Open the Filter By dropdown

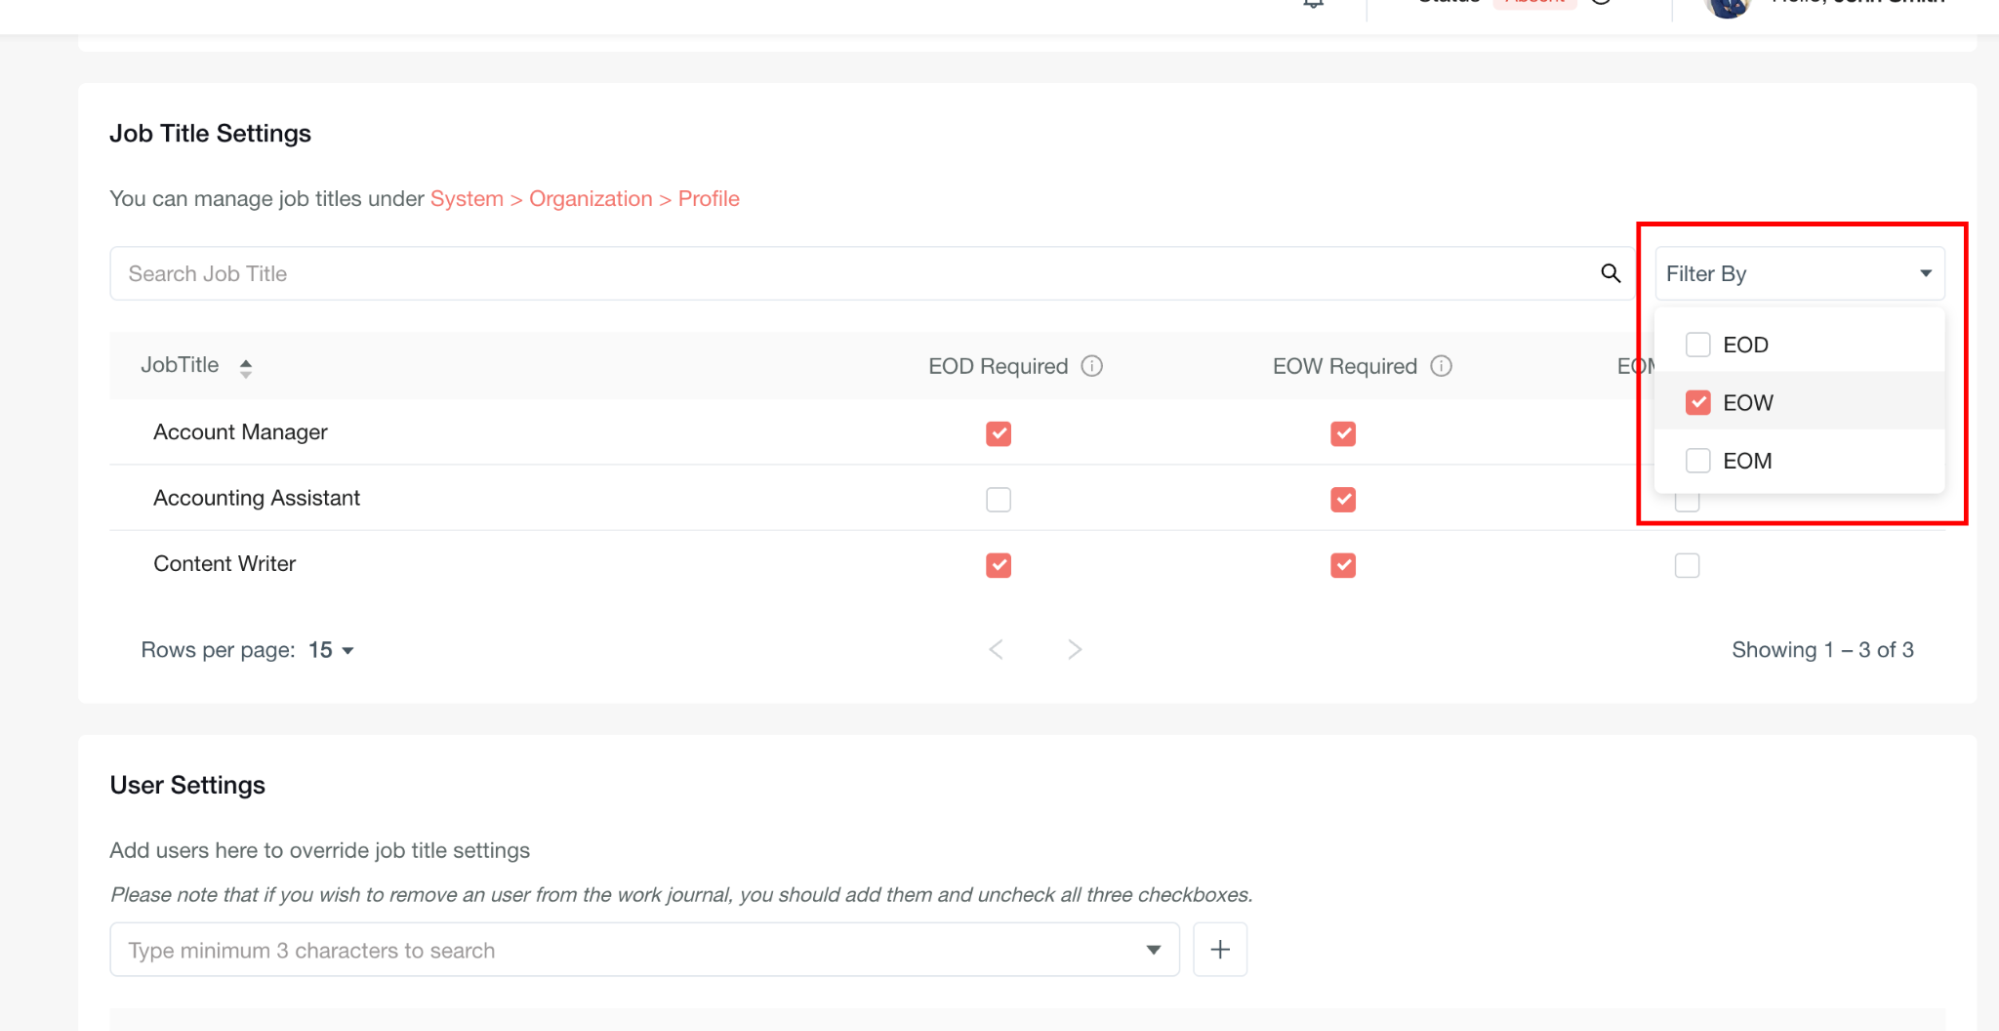pos(1799,273)
